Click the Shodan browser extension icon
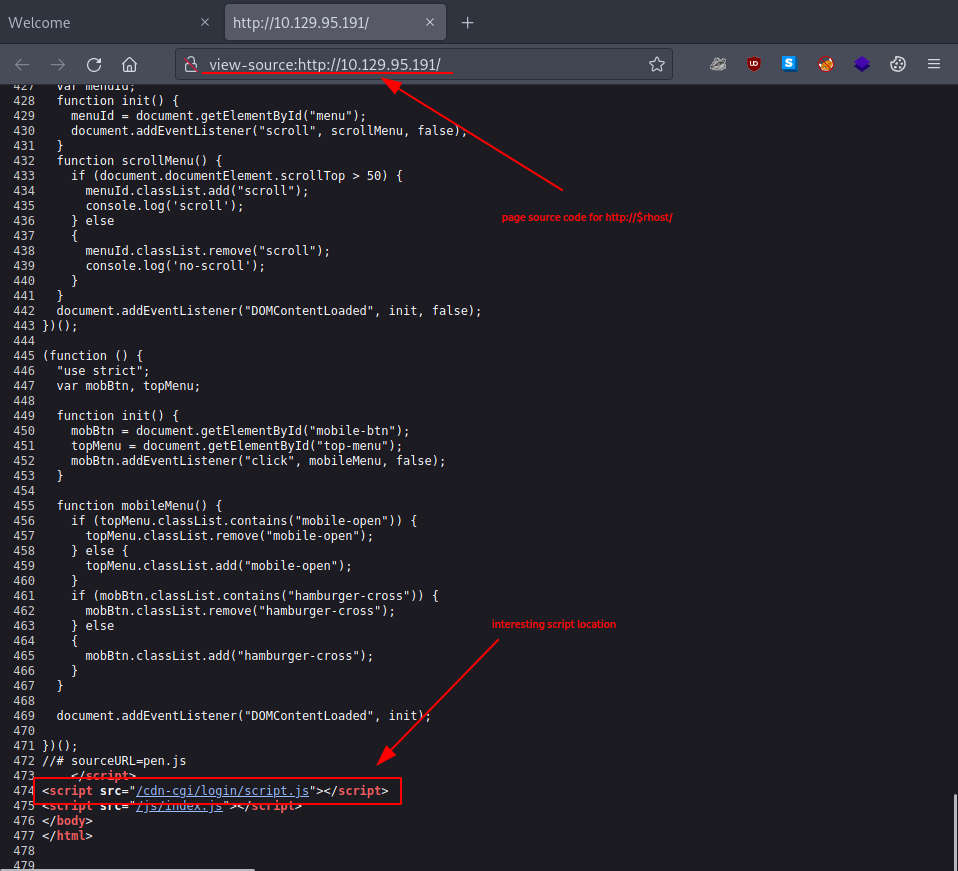 coord(790,63)
